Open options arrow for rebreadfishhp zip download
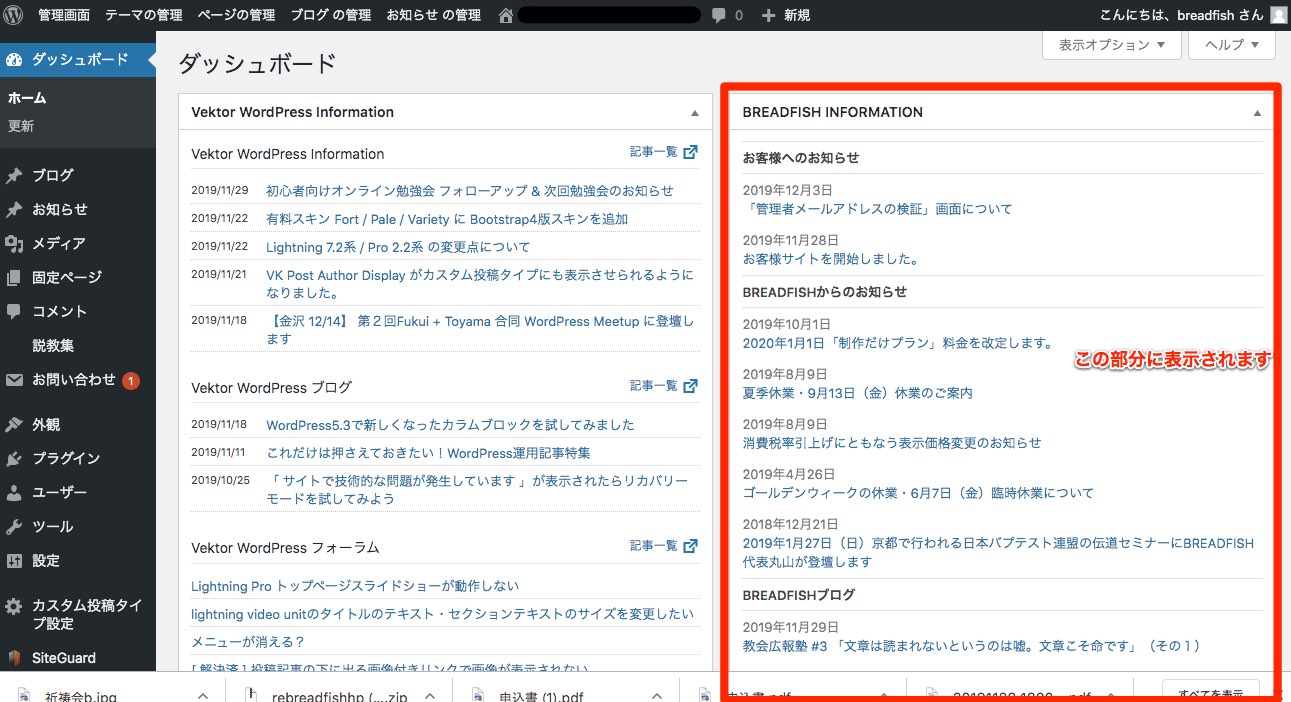The width and height of the screenshot is (1291, 702). pyautogui.click(x=428, y=695)
